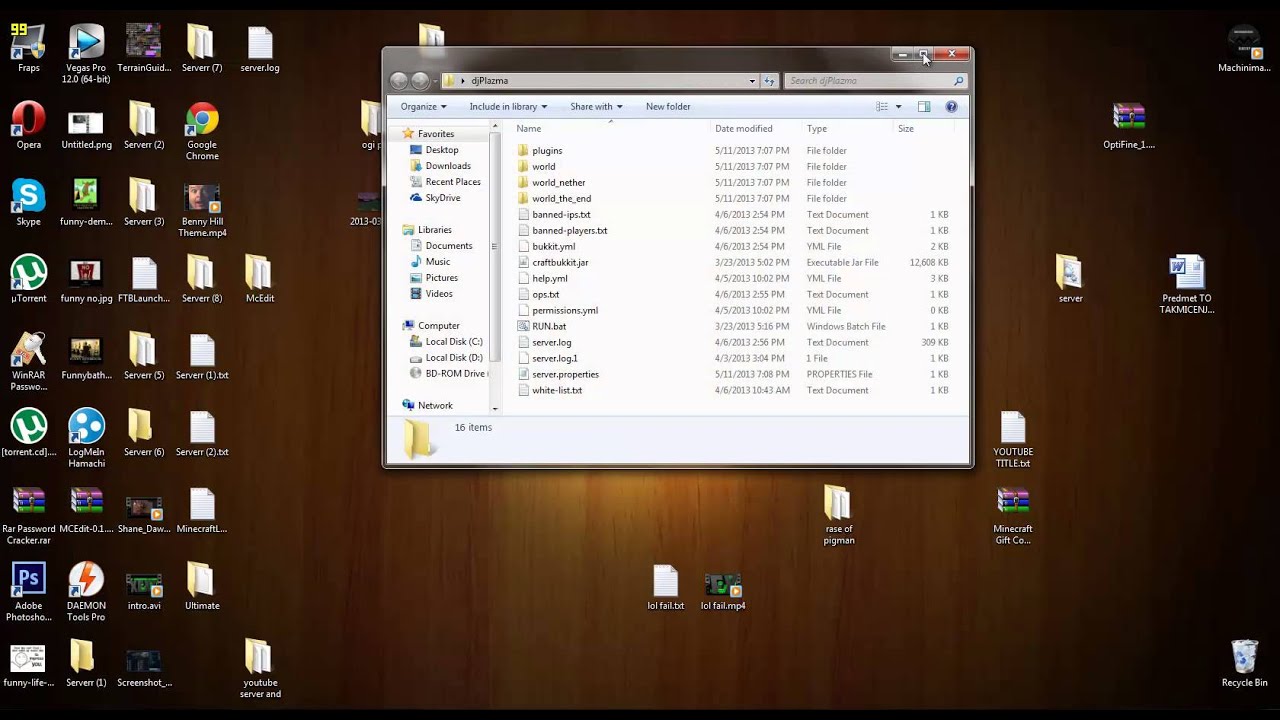Screen dimensions: 1280x720
Task: Select the RUN.bat batch file
Action: (733, 326)
